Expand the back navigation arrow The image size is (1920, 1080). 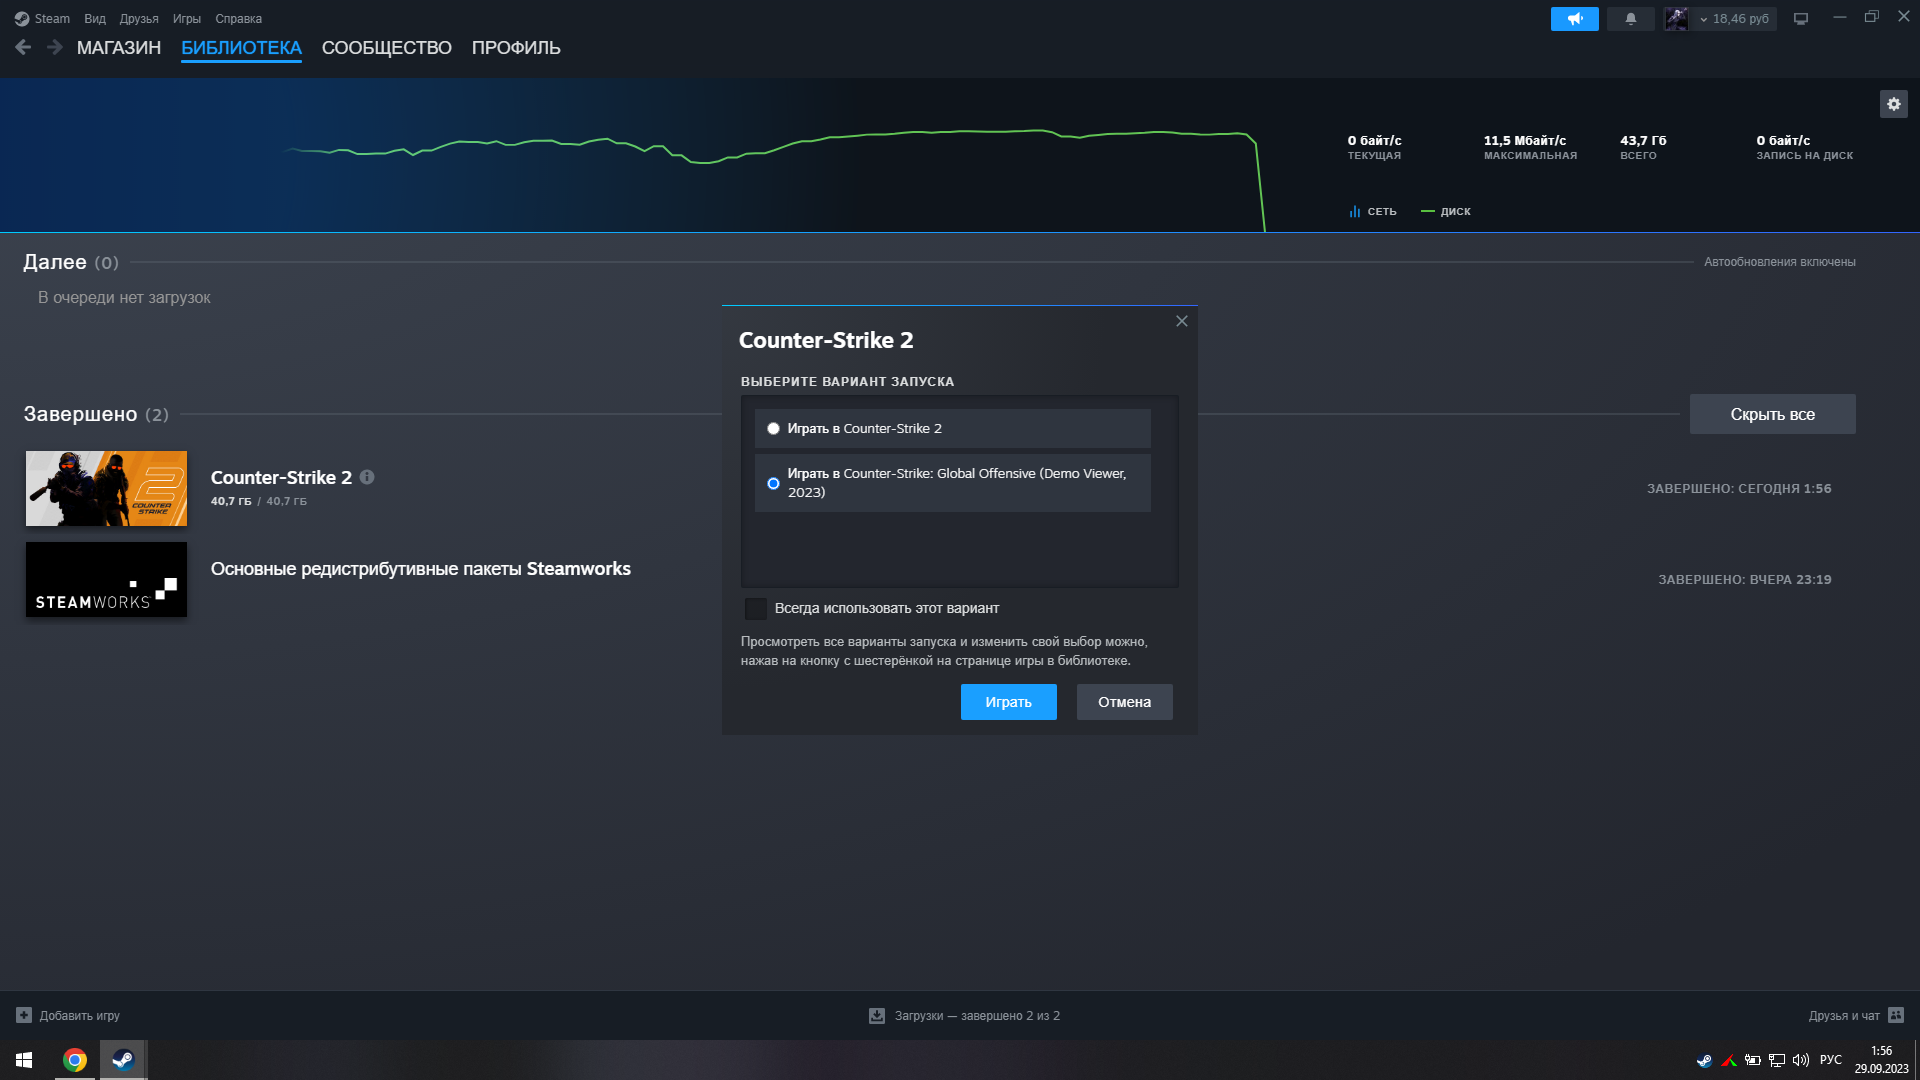[x=22, y=47]
